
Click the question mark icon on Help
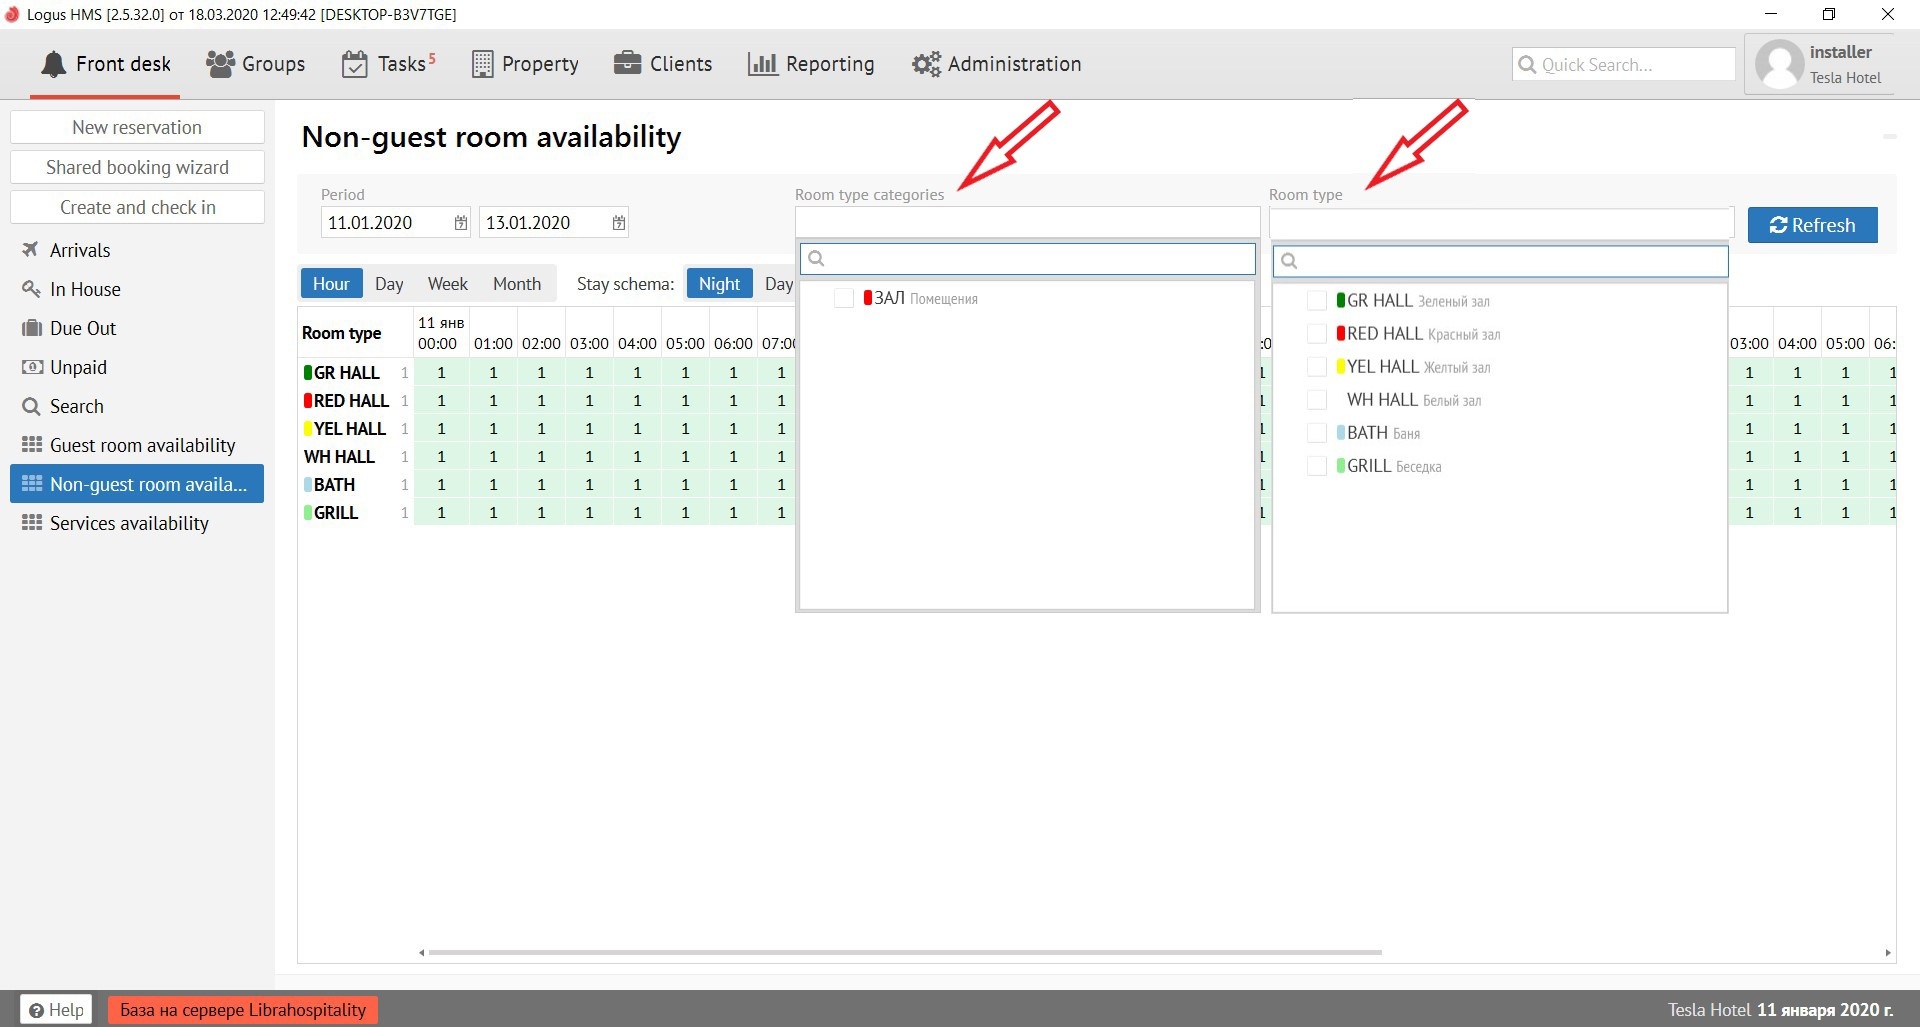tap(36, 1010)
